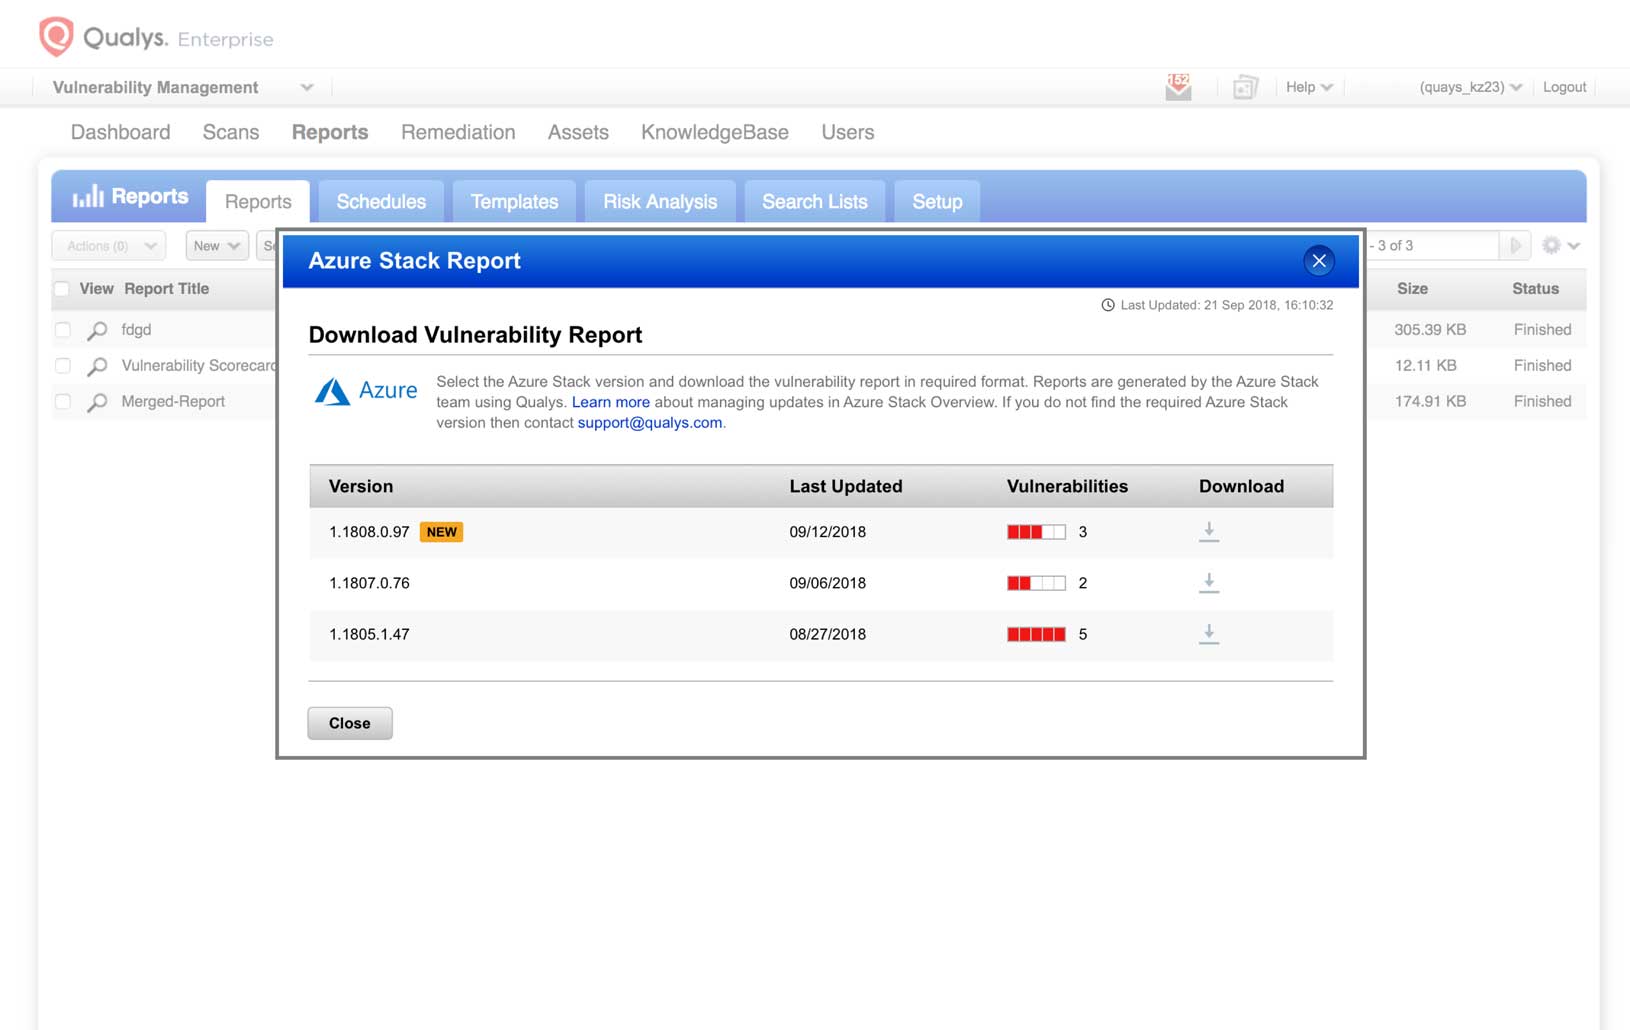1630x1030 pixels.
Task: Open the Vulnerability Management module dropdown
Action: (306, 87)
